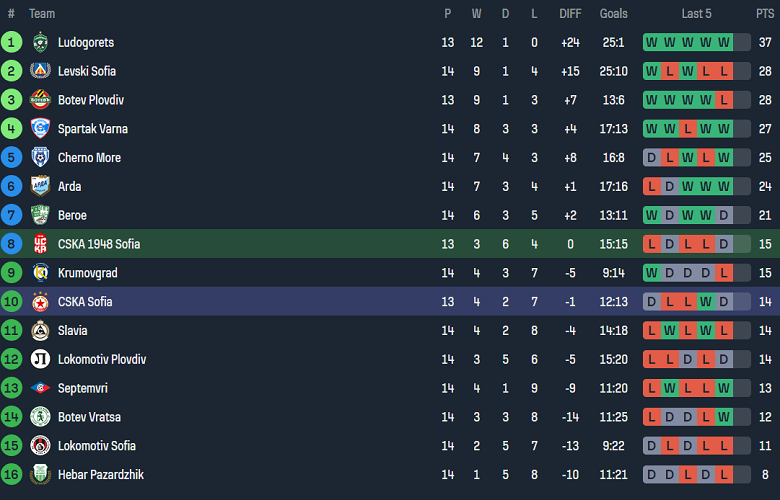
Task: Click the Hebar Pazardzhik crest icon
Action: [40, 474]
